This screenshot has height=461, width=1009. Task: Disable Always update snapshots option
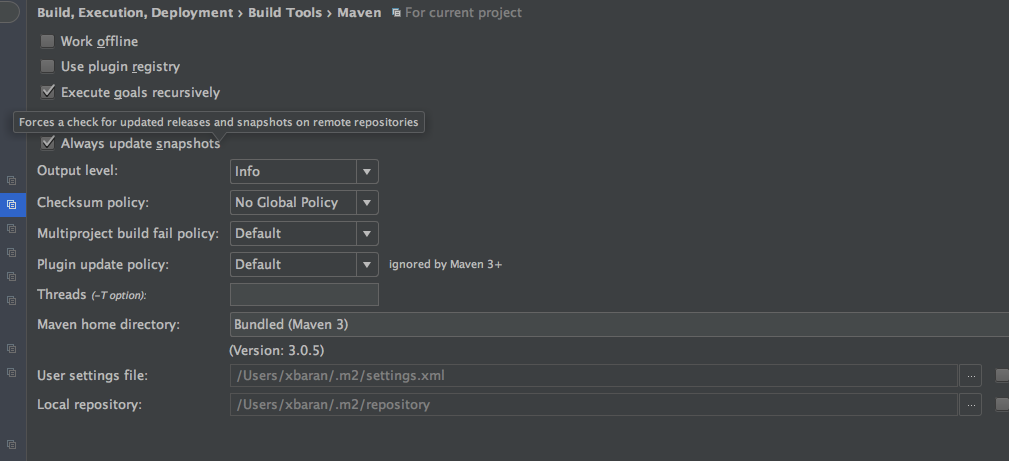pos(47,143)
